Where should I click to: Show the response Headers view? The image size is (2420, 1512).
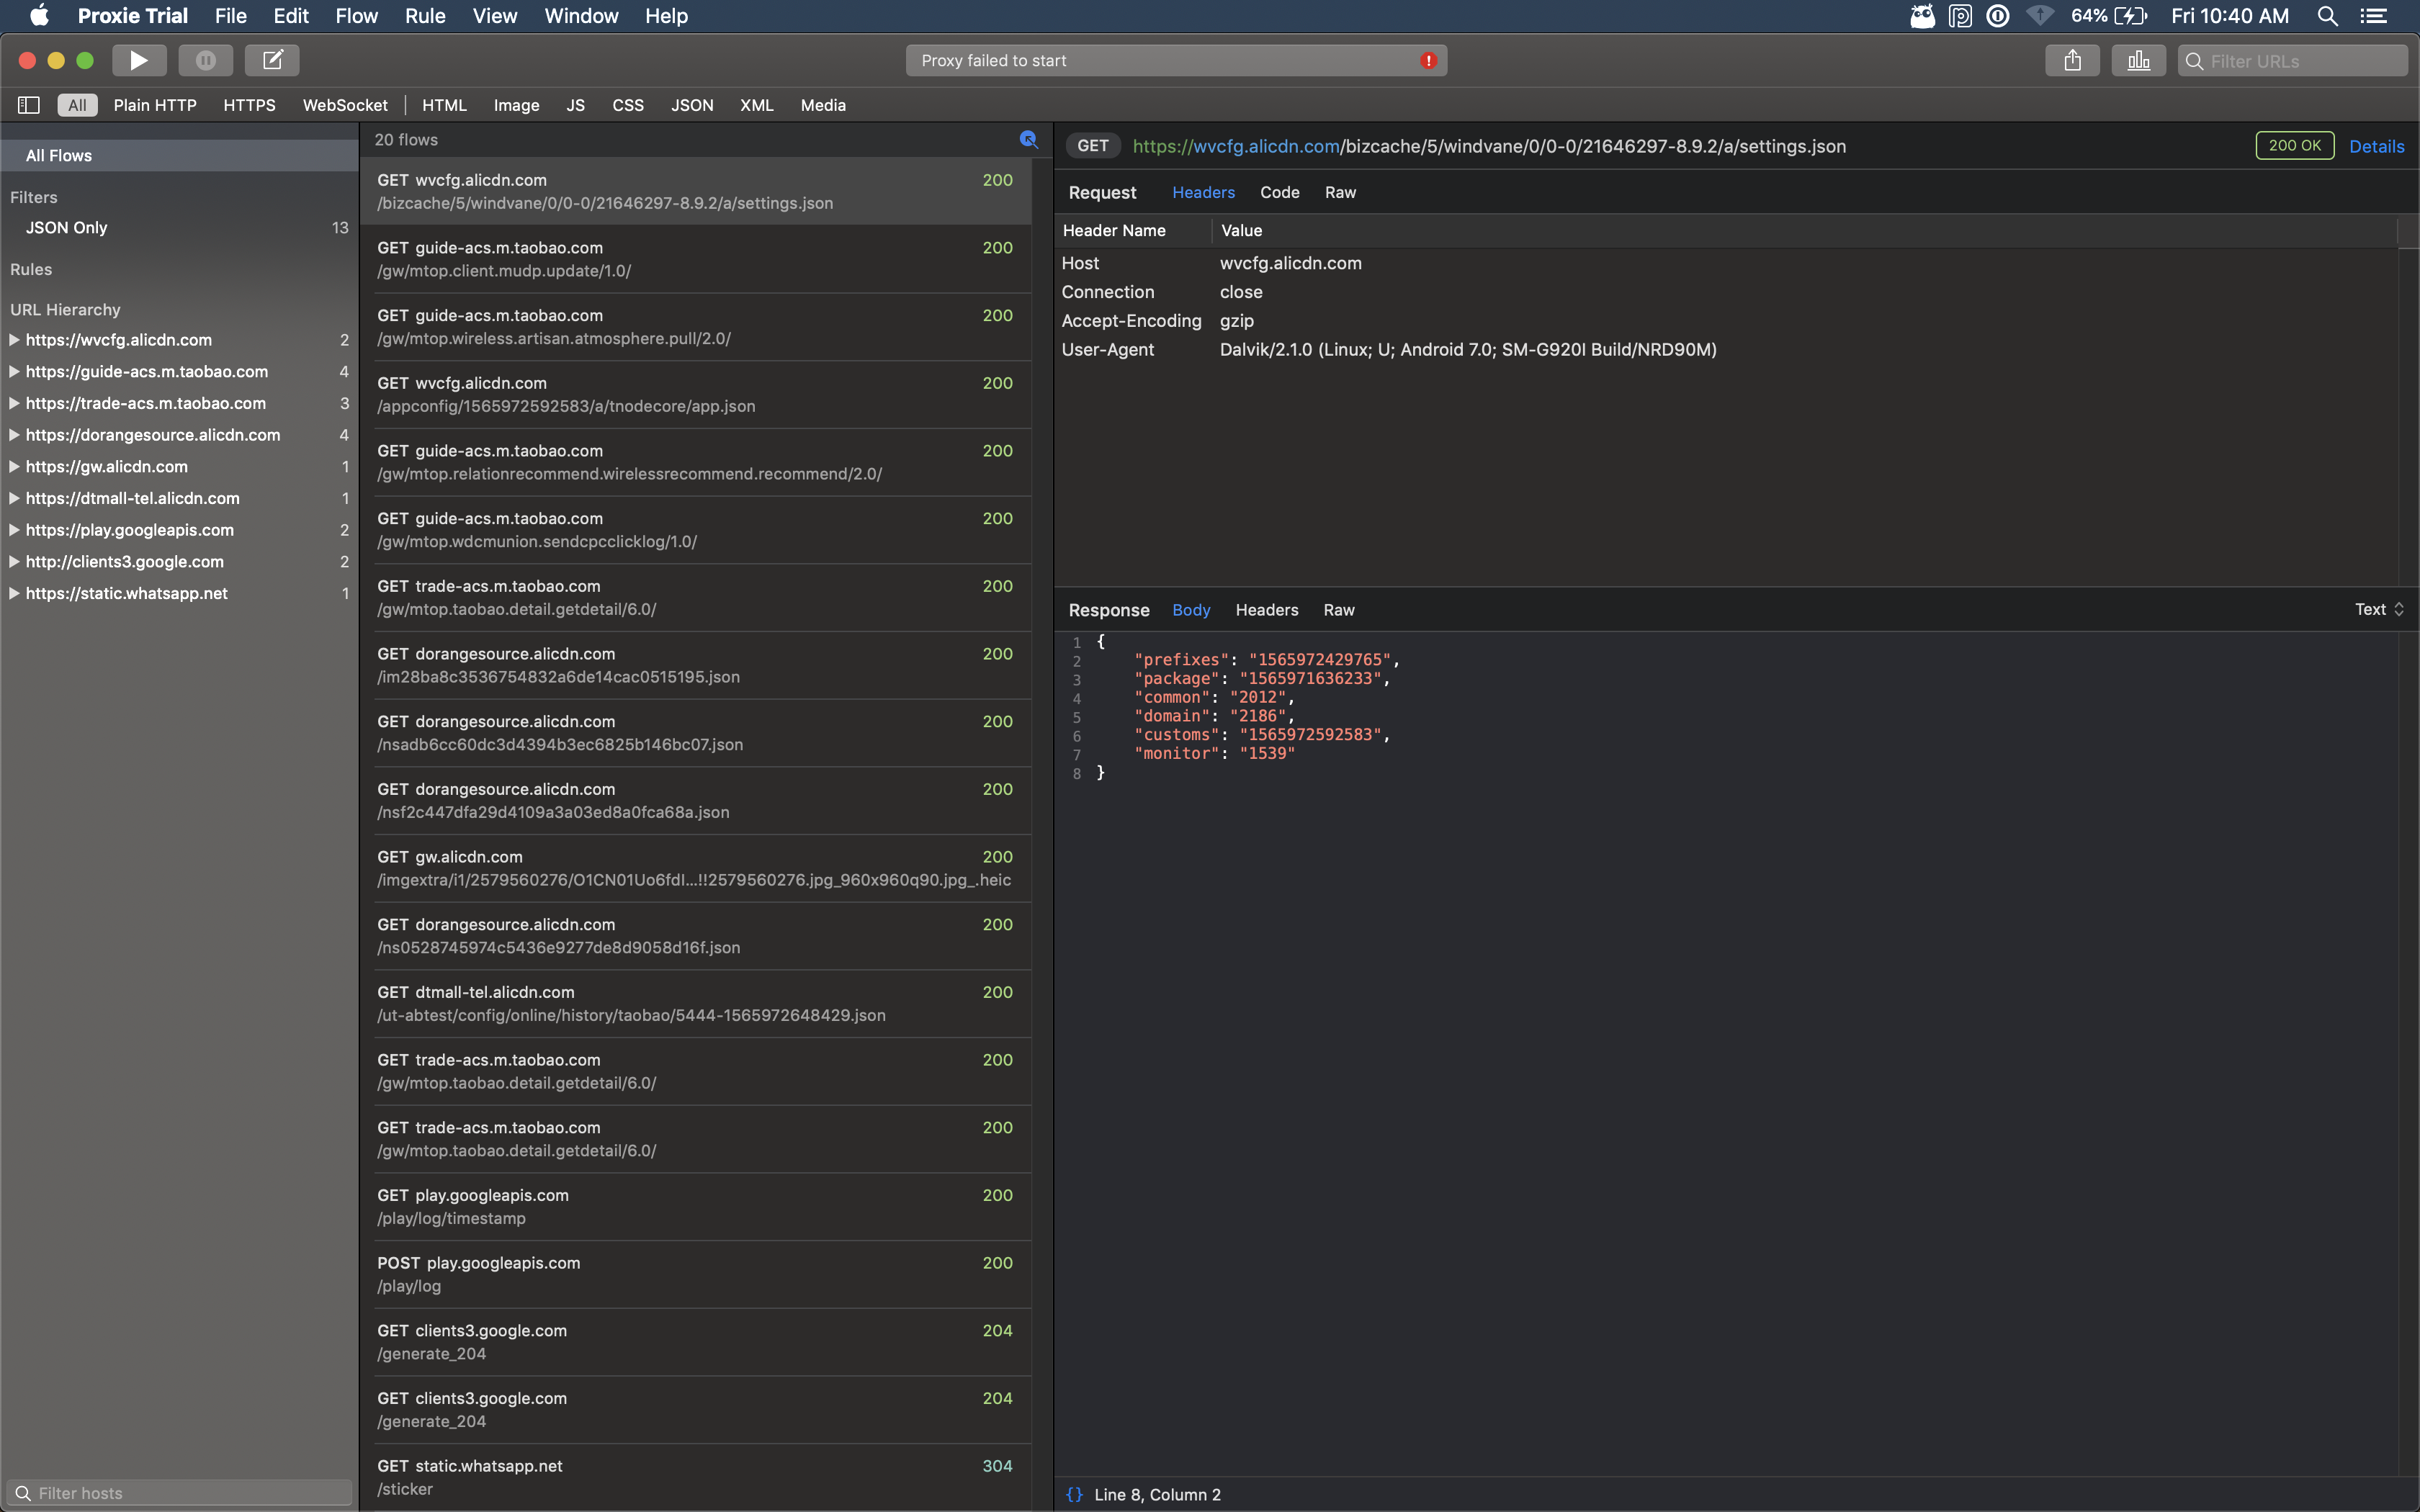(1265, 609)
